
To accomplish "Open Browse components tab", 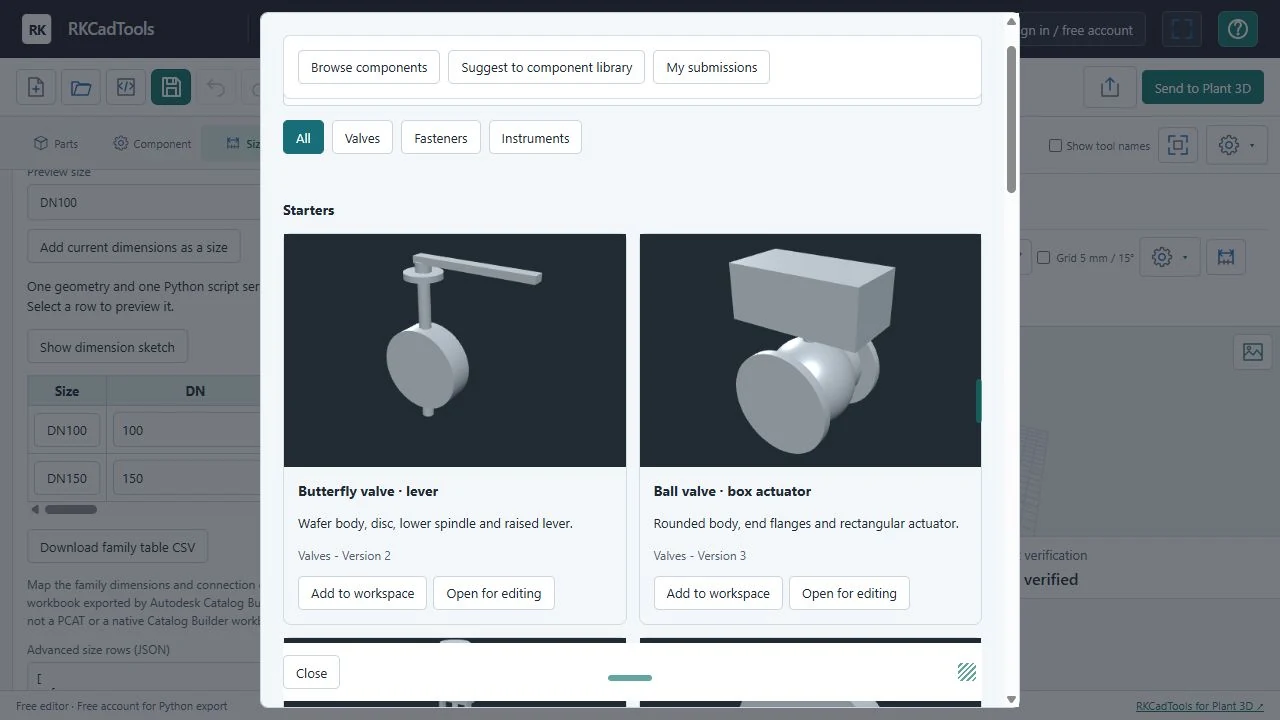I will [369, 67].
